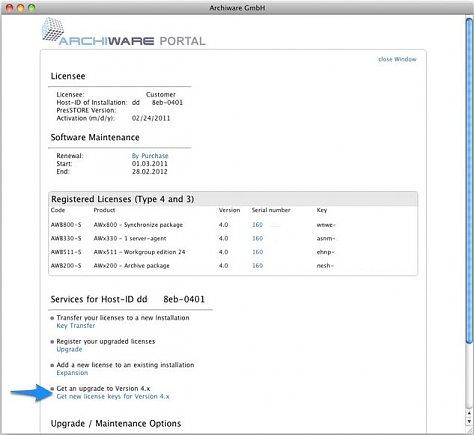Image resolution: width=474 pixels, height=435 pixels.
Task: Click the Activation date 02/24/2011
Action: click(151, 118)
